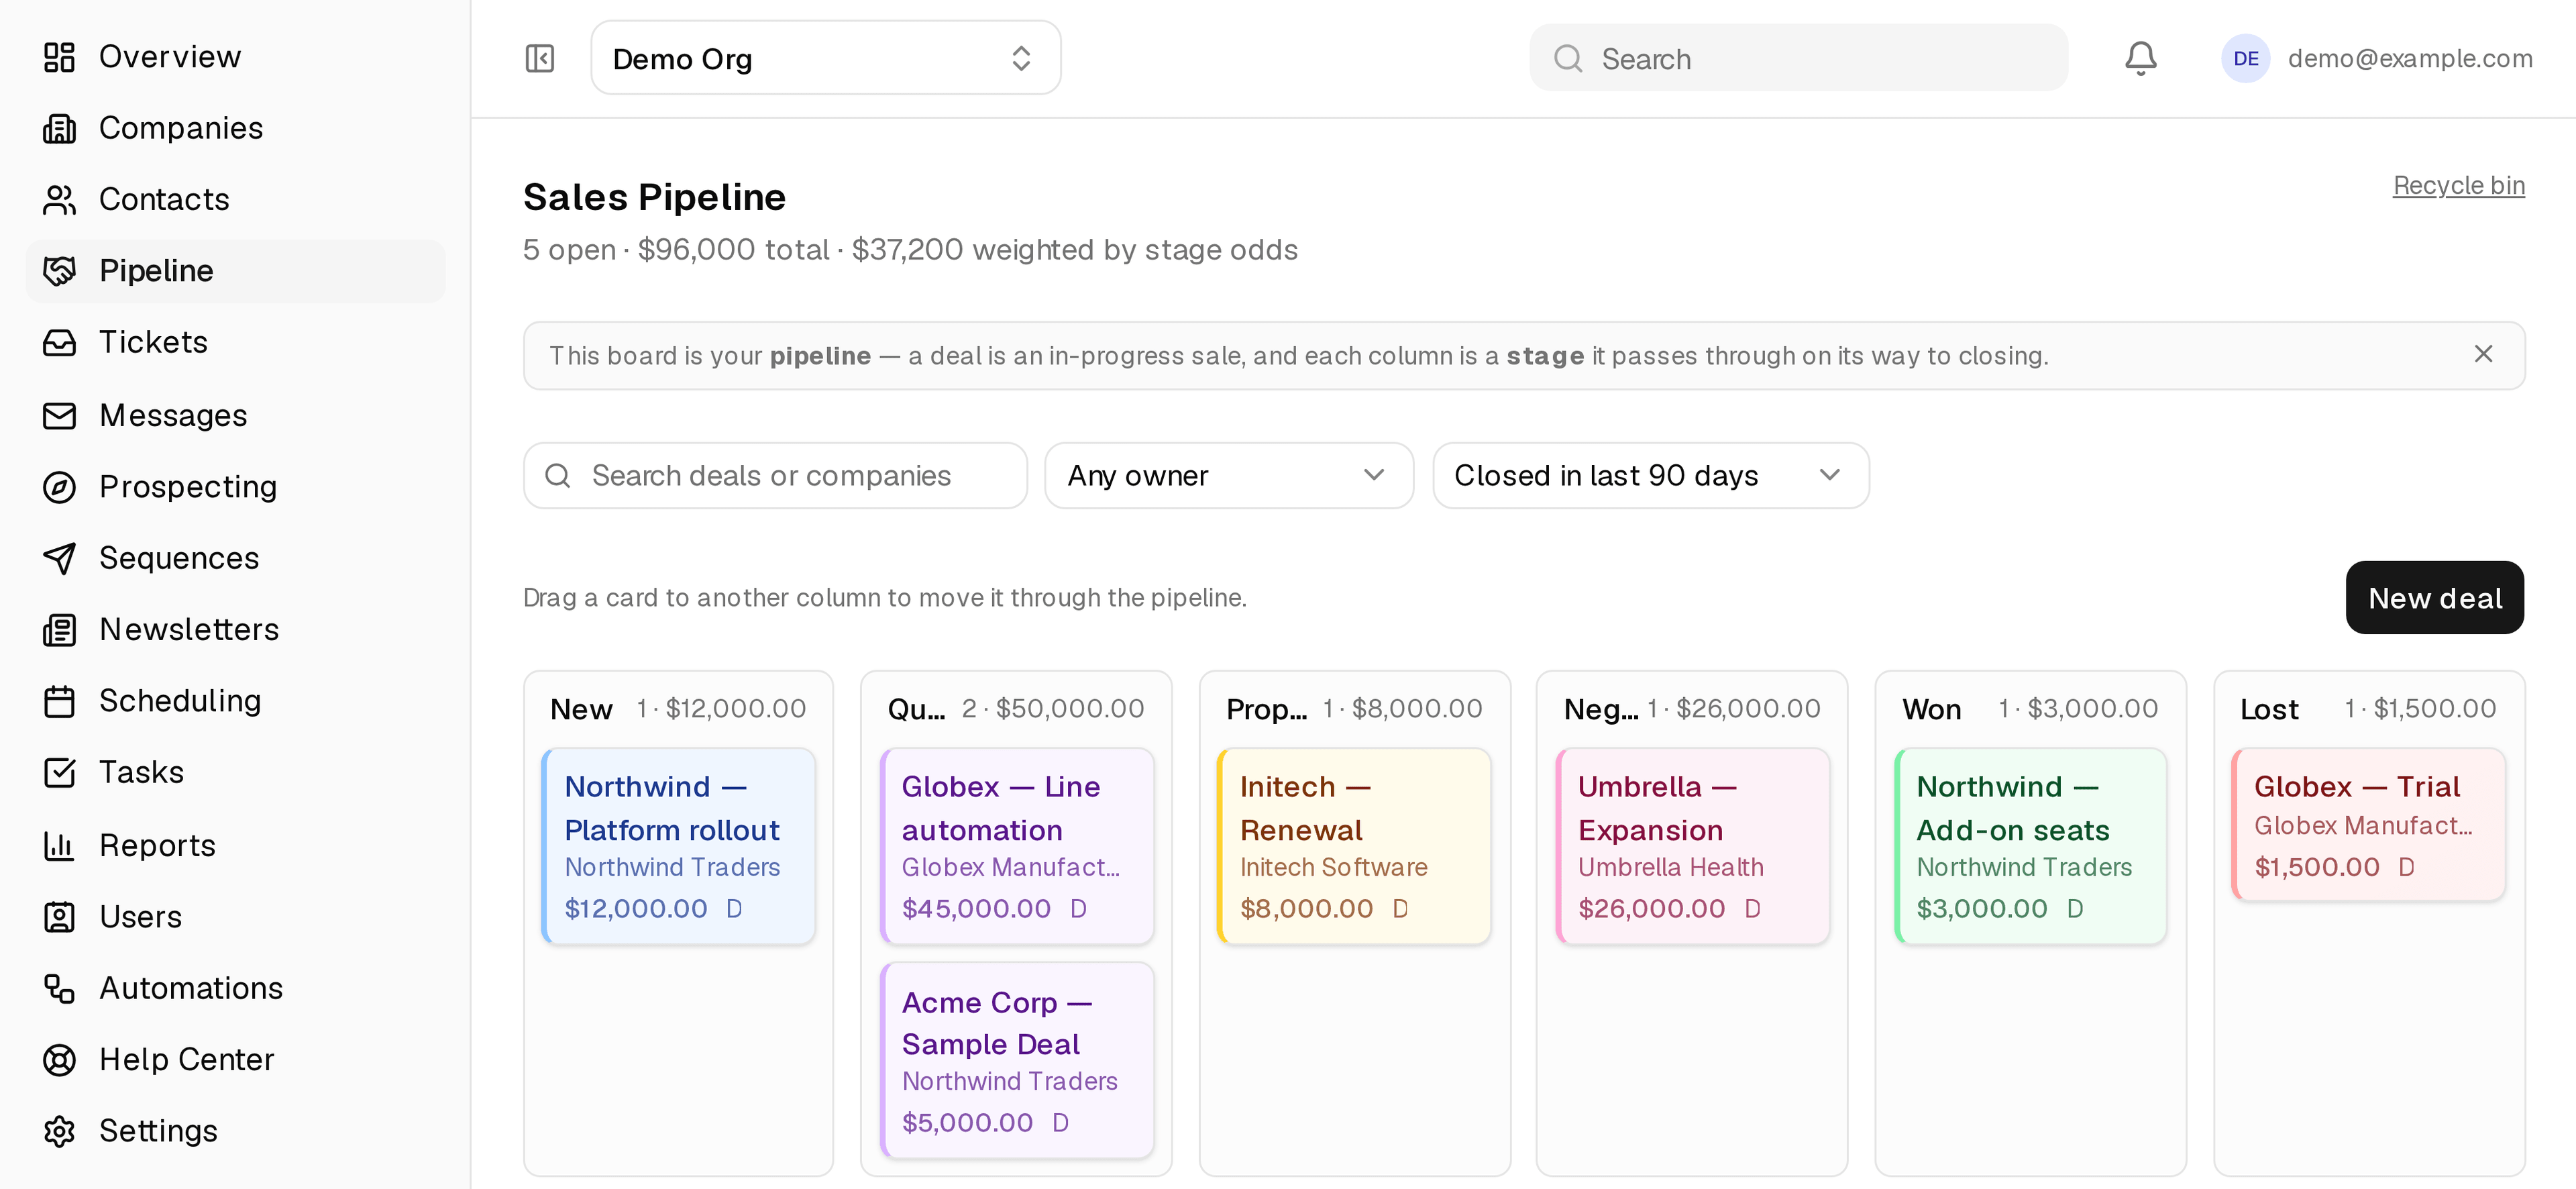The width and height of the screenshot is (2576, 1189).
Task: Open Automations section
Action: pyautogui.click(x=236, y=988)
